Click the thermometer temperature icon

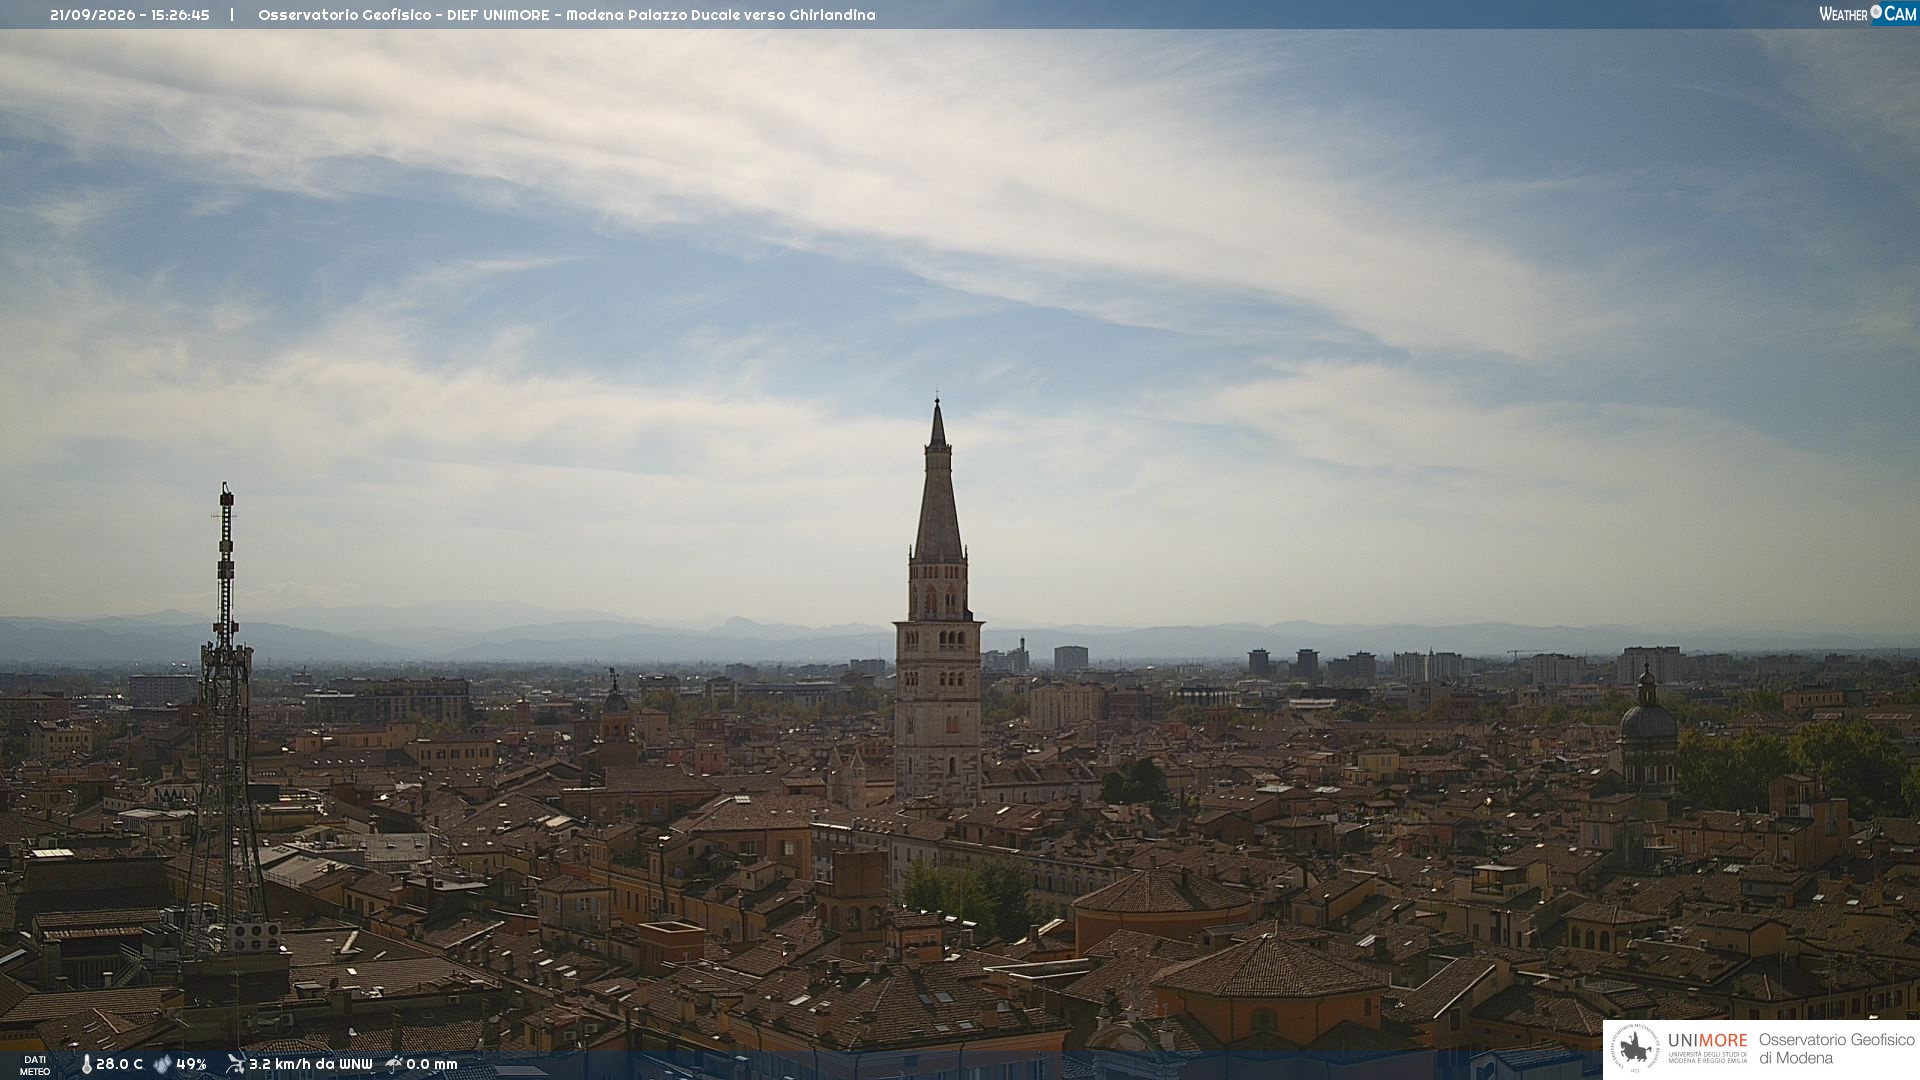tap(86, 1064)
